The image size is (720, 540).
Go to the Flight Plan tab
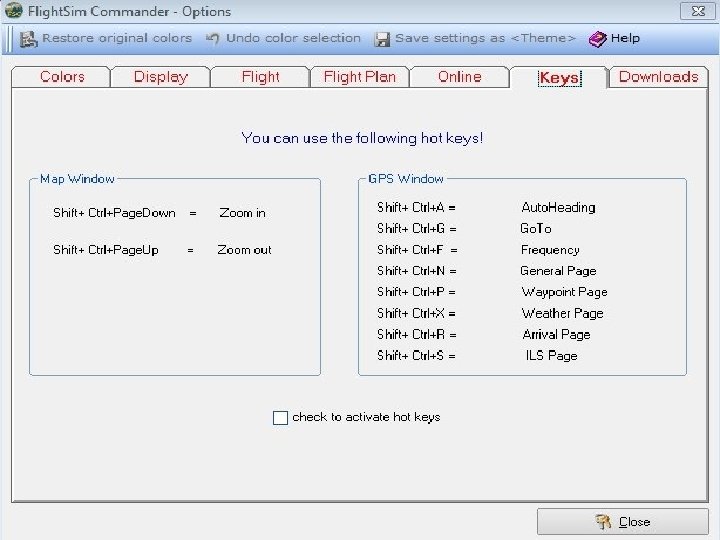pos(360,77)
